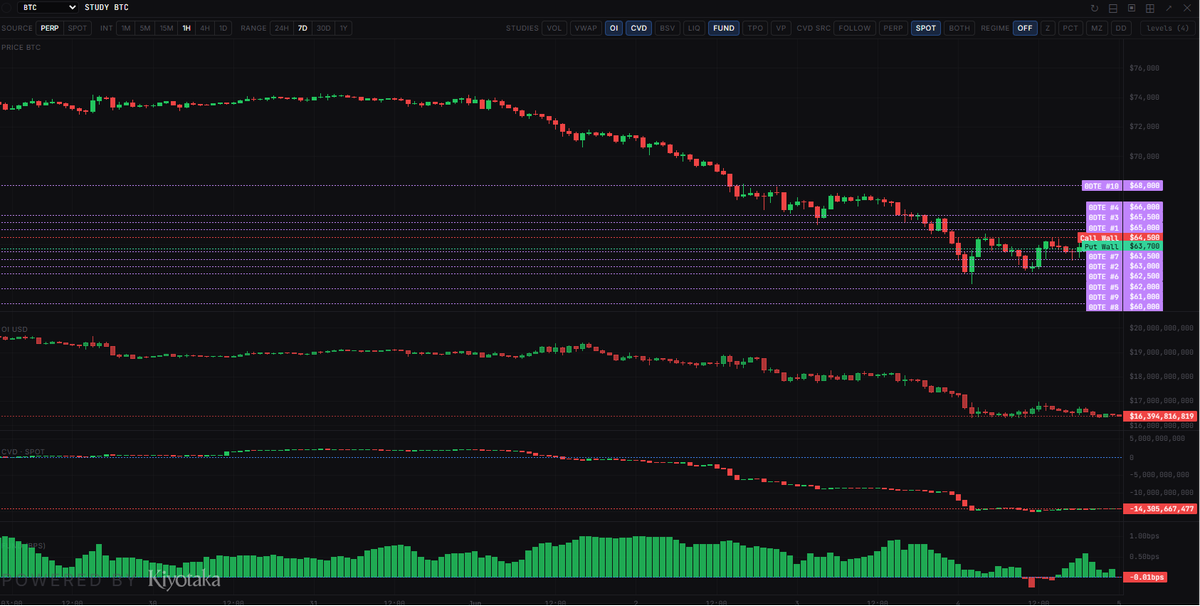The width and height of the screenshot is (1200, 606).
Task: Enable the BSV study
Action: click(667, 28)
